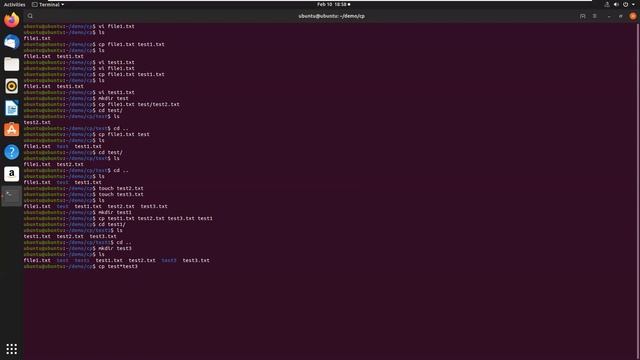Open the Files manager in the dock
The height and width of the screenshot is (360, 640).
11,64
